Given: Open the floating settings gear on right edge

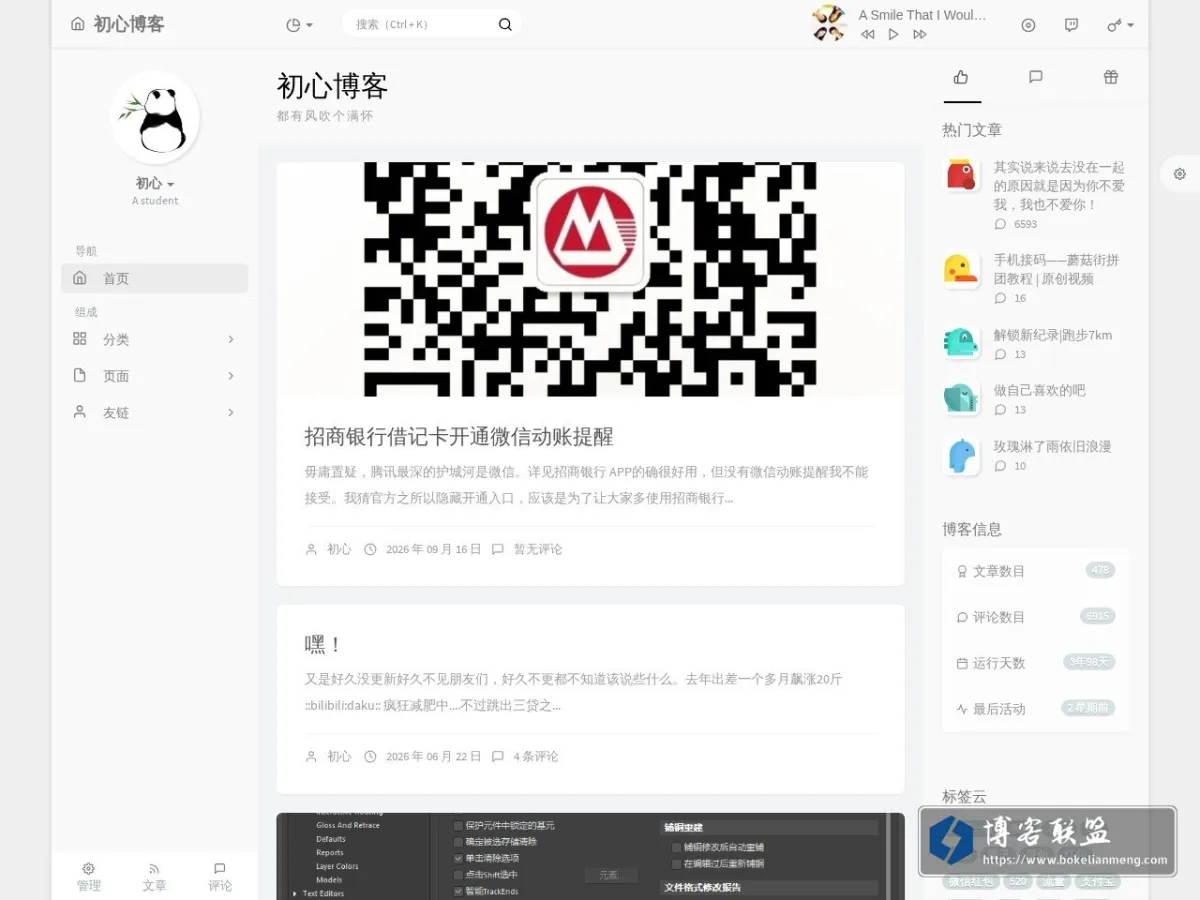Looking at the screenshot, I should [1180, 173].
